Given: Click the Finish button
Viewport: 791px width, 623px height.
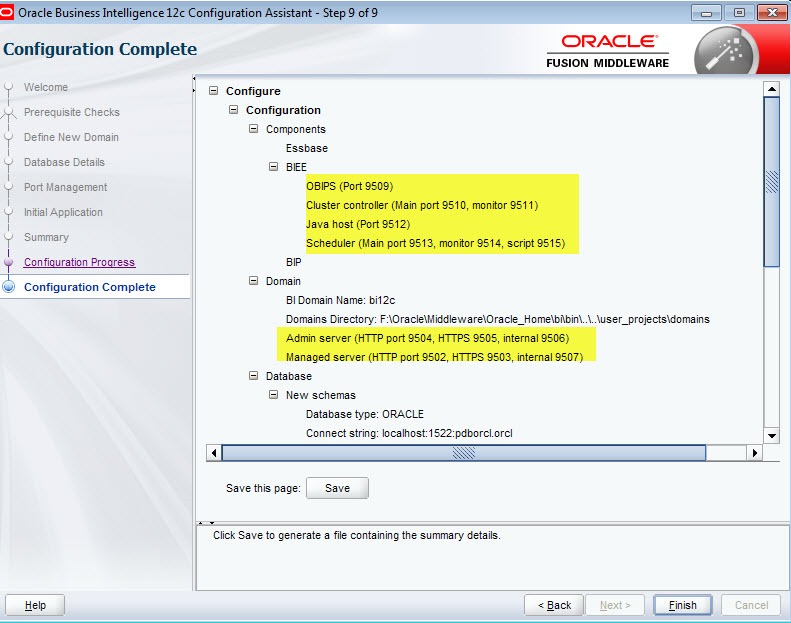Looking at the screenshot, I should pos(683,605).
